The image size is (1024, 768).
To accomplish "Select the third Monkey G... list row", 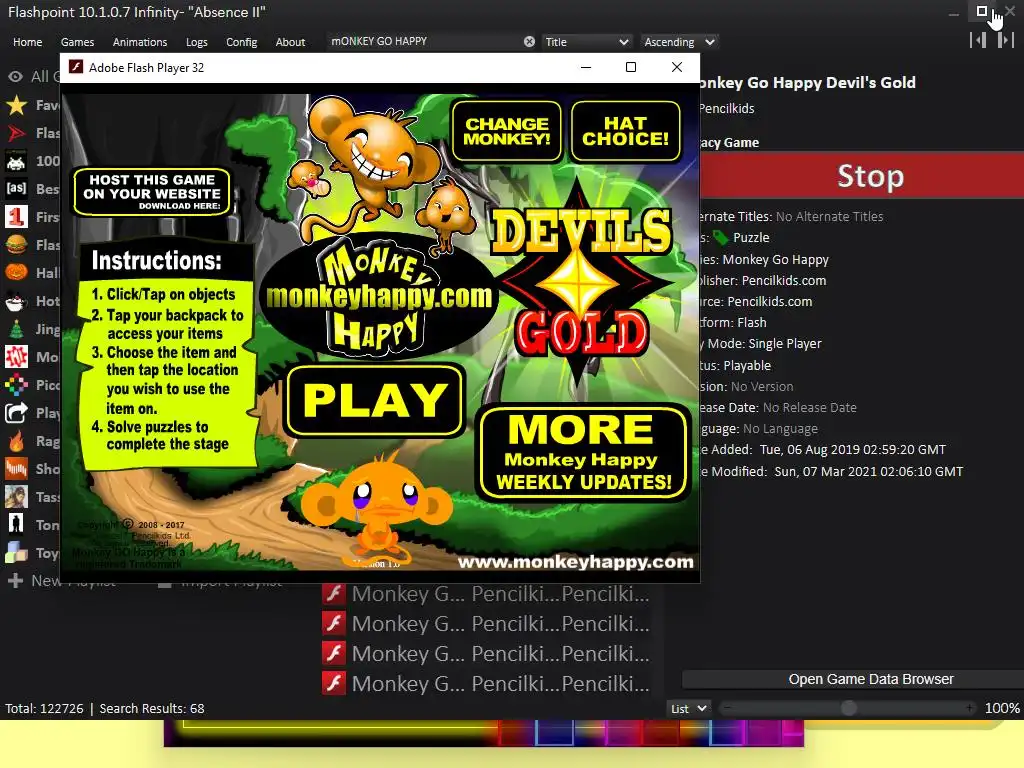I will 487,653.
